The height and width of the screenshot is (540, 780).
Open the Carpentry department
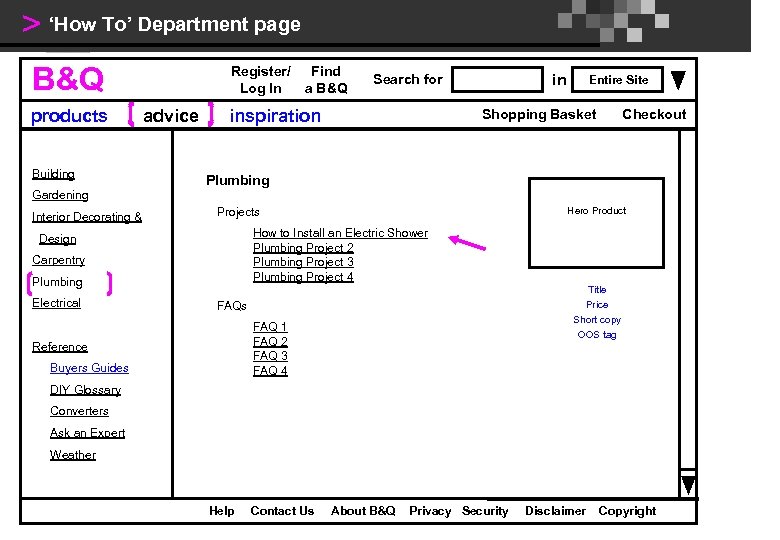click(x=58, y=260)
